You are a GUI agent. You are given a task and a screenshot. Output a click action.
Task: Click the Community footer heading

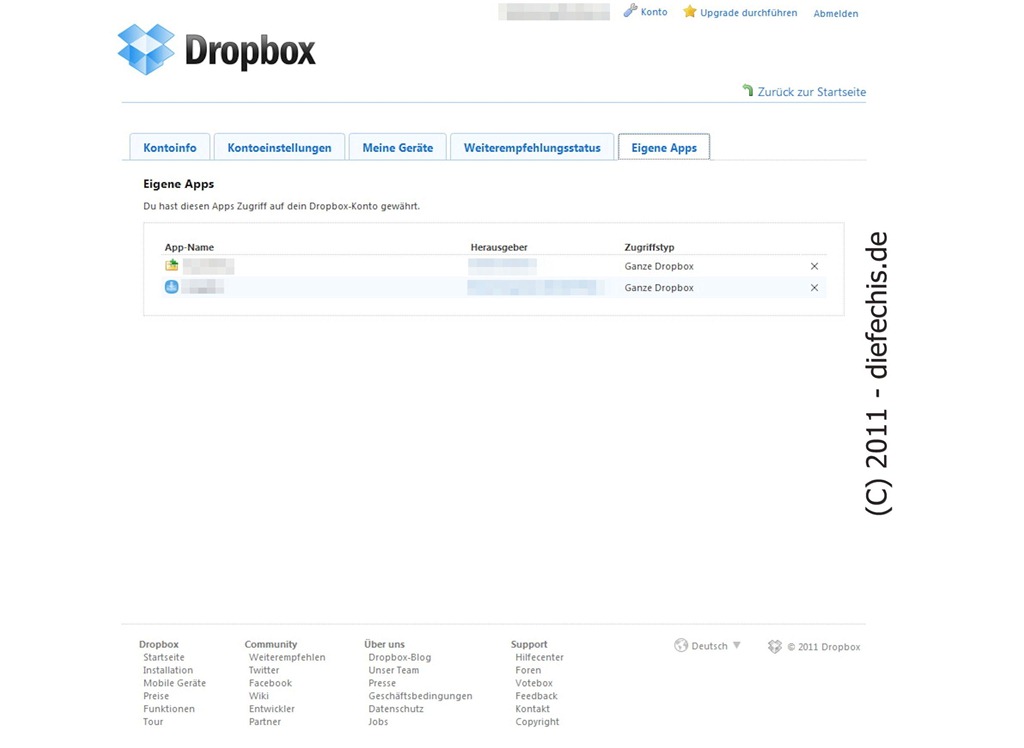(x=270, y=644)
